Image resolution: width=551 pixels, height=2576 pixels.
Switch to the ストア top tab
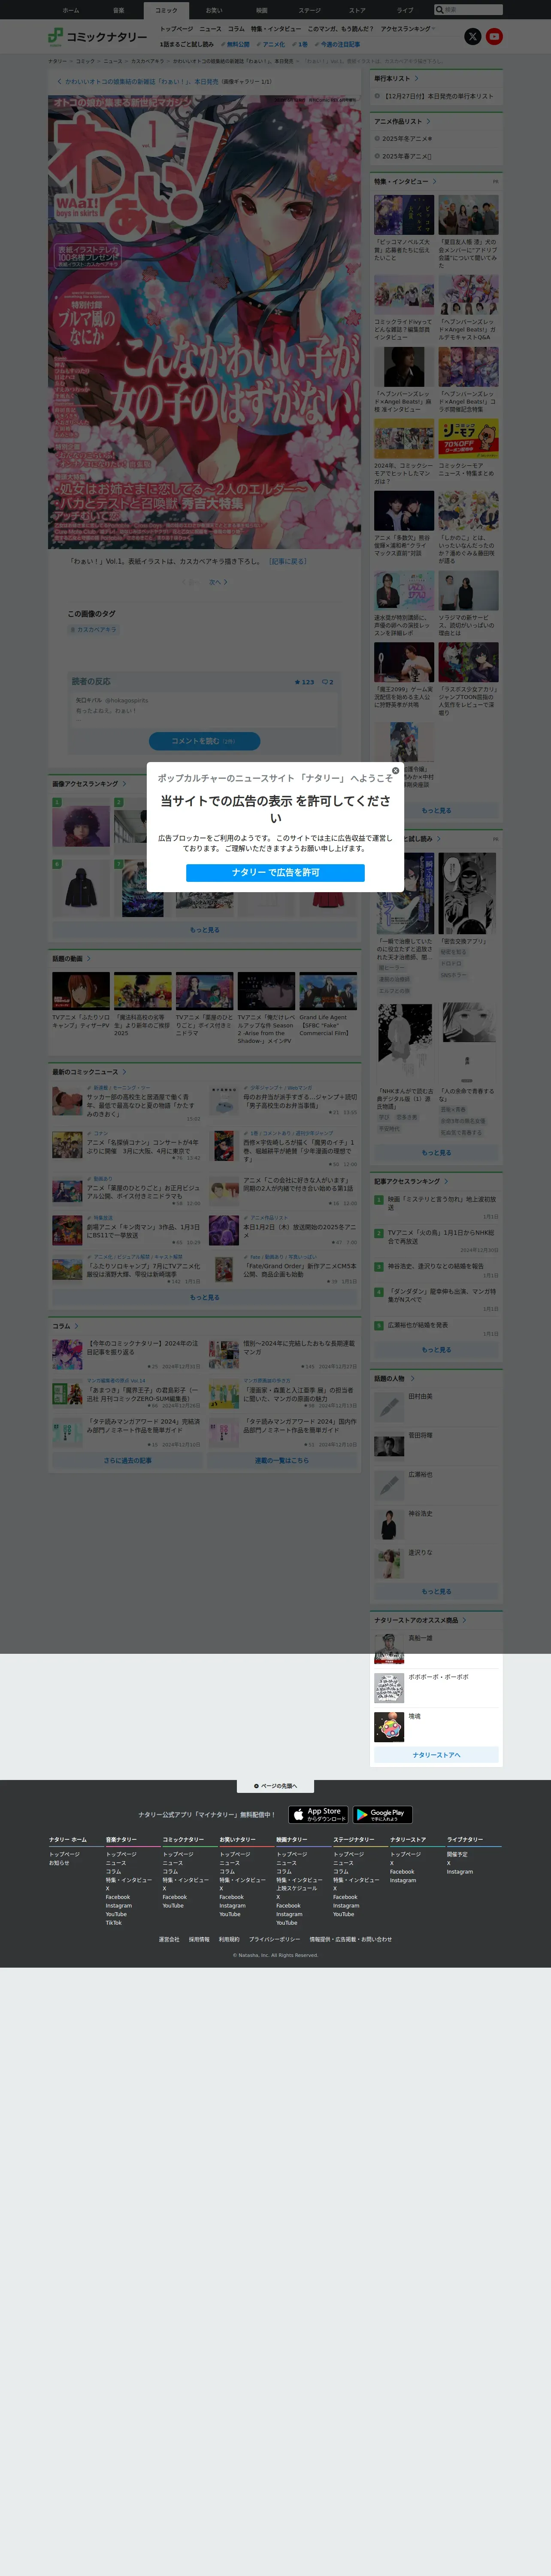point(357,10)
